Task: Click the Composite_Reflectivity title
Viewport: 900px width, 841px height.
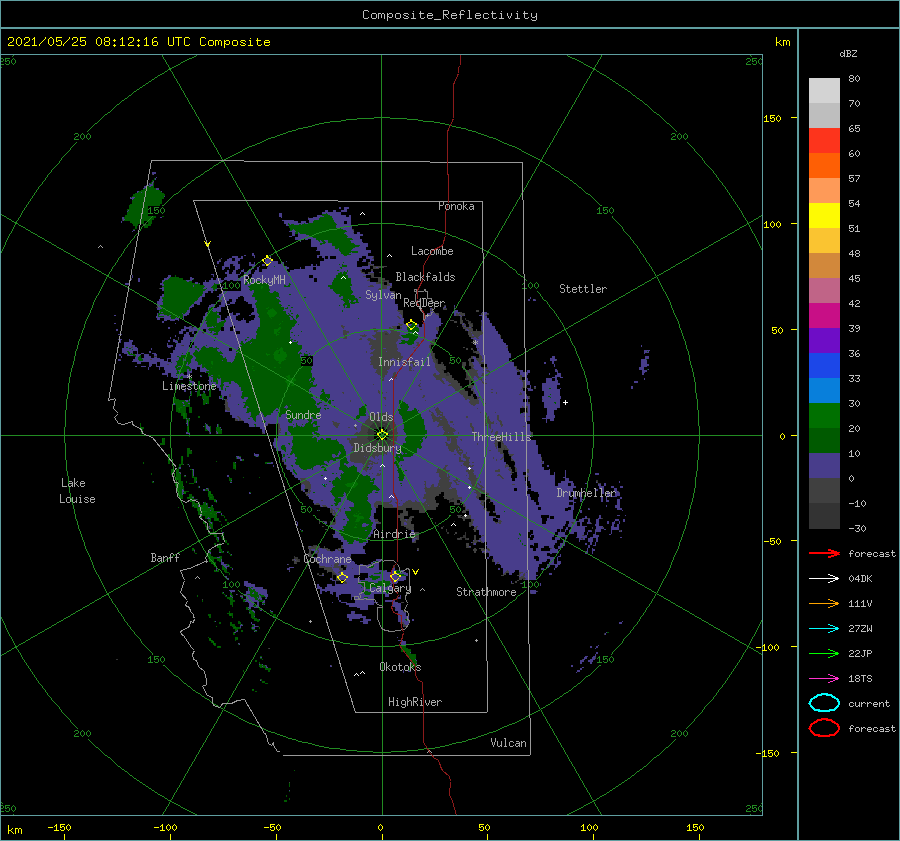Action: click(450, 15)
